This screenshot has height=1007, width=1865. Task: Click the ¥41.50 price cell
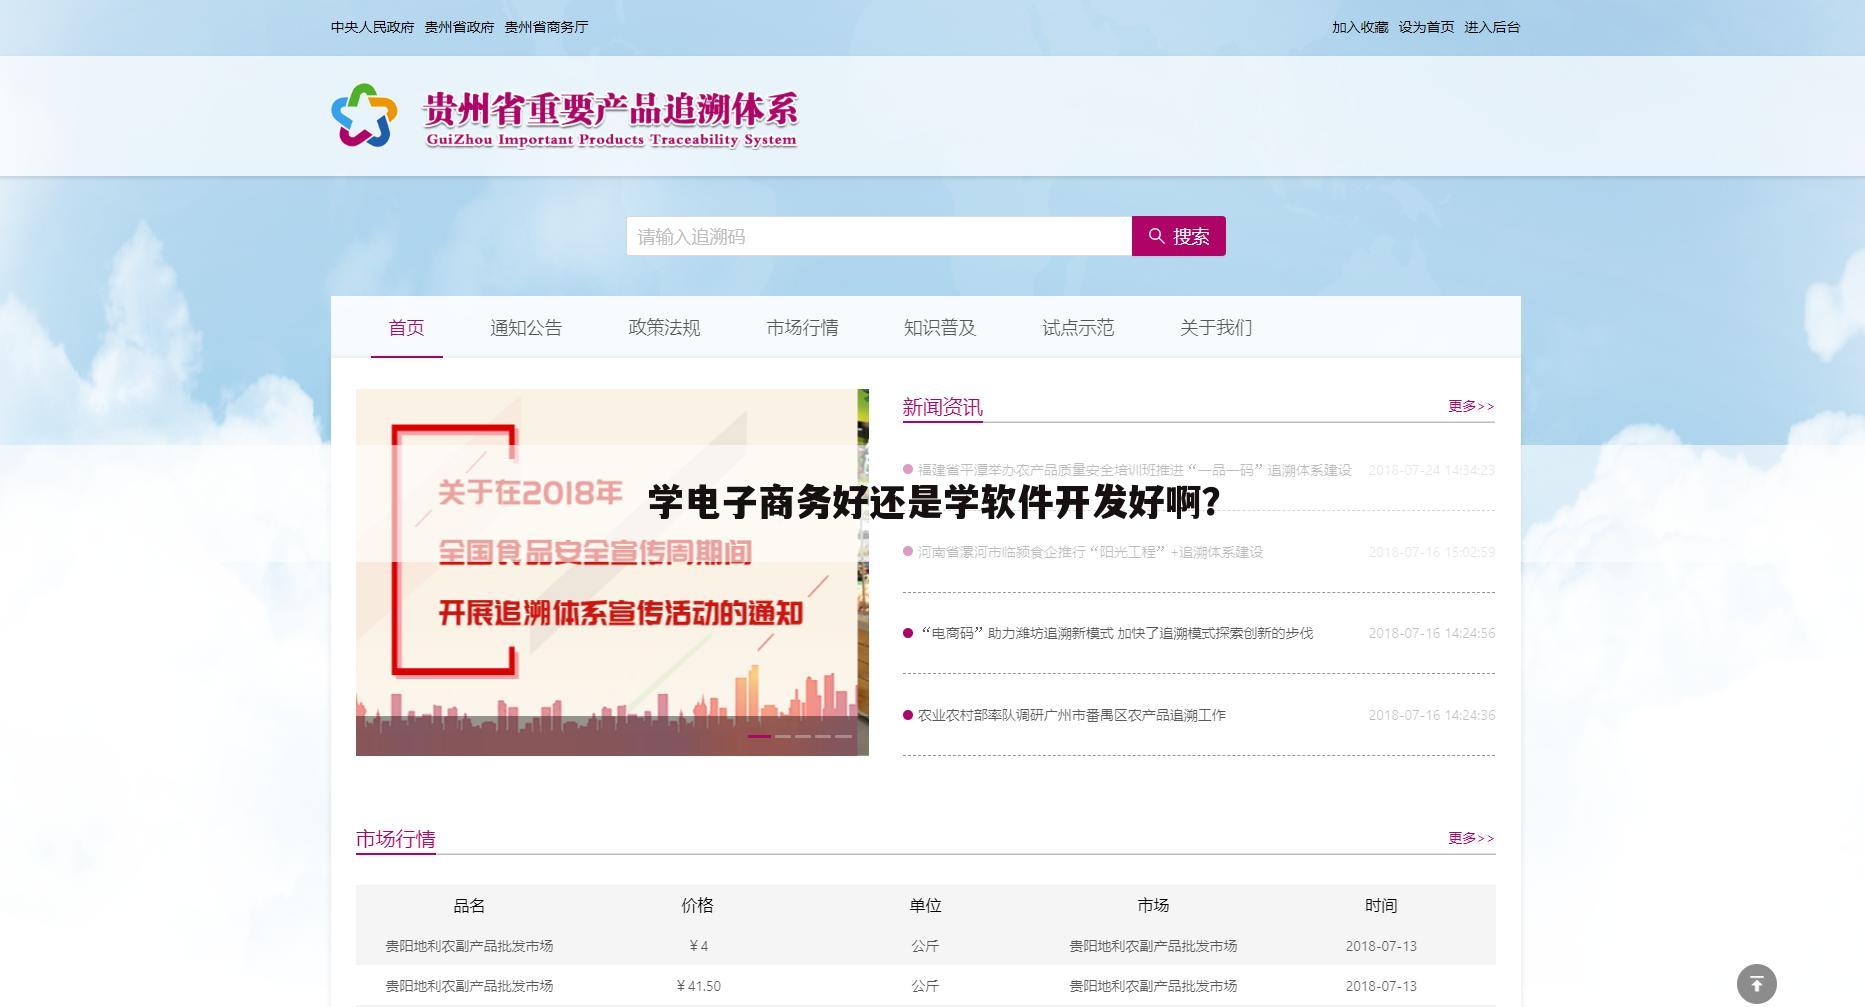click(x=698, y=986)
